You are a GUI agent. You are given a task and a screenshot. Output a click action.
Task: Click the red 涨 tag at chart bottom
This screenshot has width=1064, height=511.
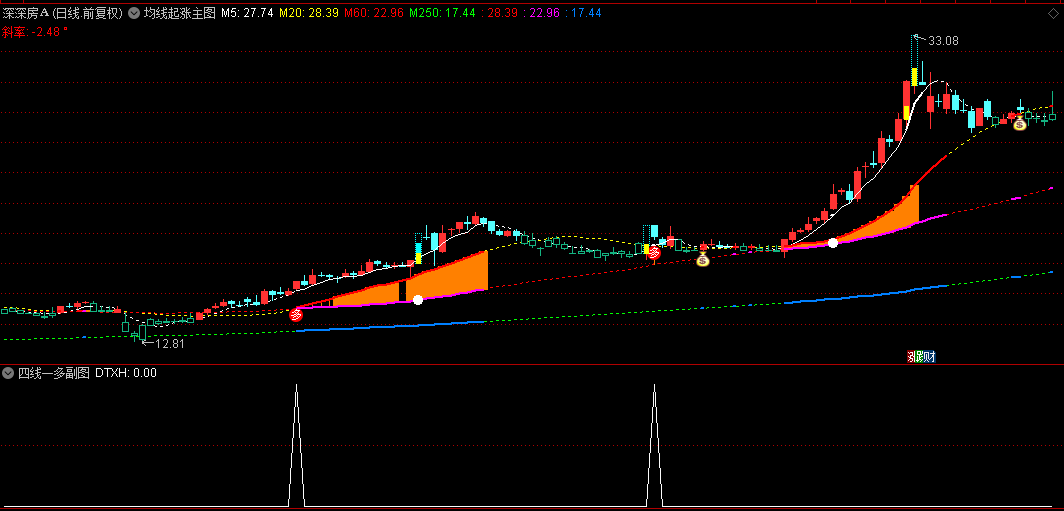(x=911, y=357)
